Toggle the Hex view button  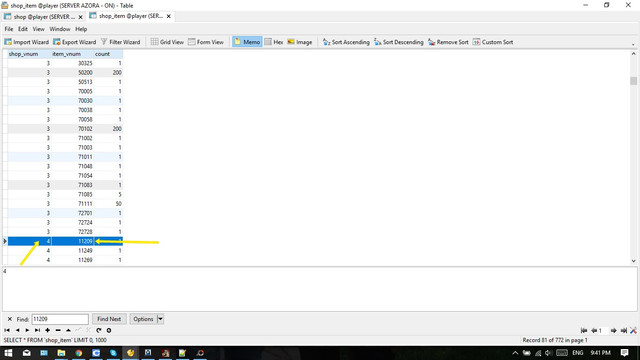[274, 42]
